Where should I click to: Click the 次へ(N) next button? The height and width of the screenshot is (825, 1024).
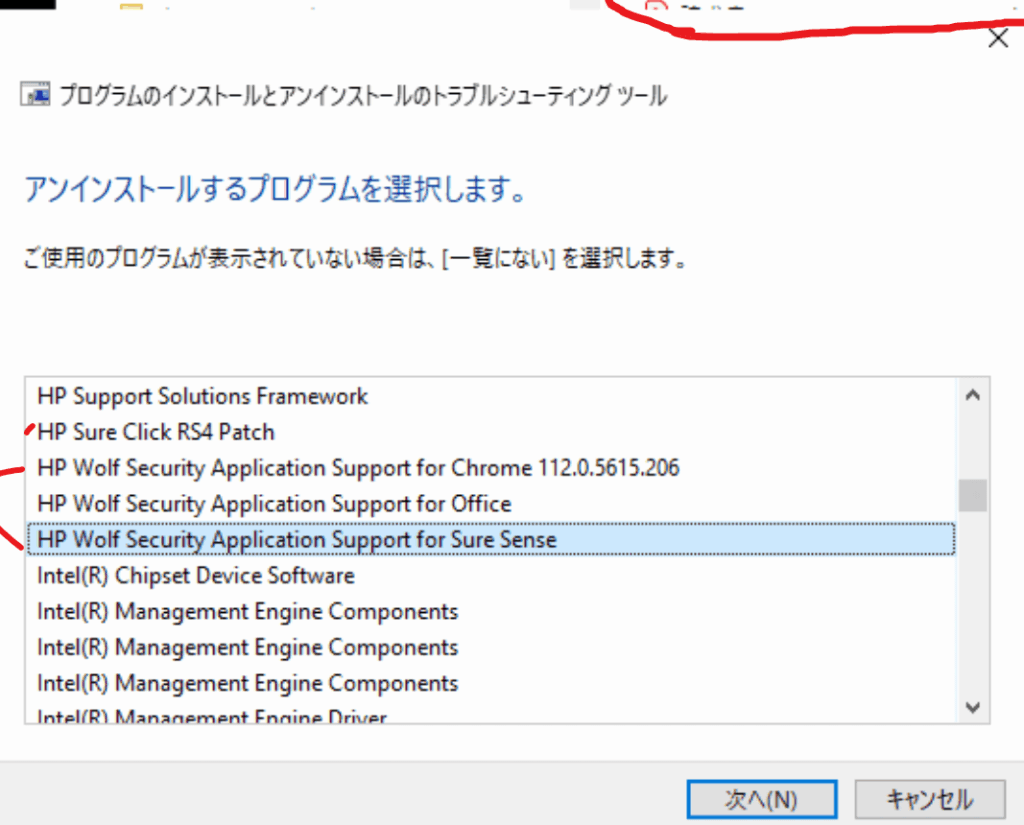(761, 799)
